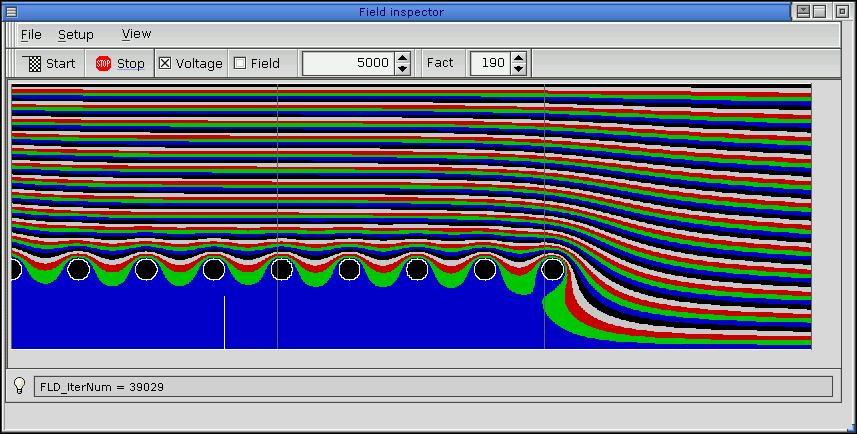Click the toolbar drag handle beside Start
This screenshot has width=857, height=434.
[12, 63]
